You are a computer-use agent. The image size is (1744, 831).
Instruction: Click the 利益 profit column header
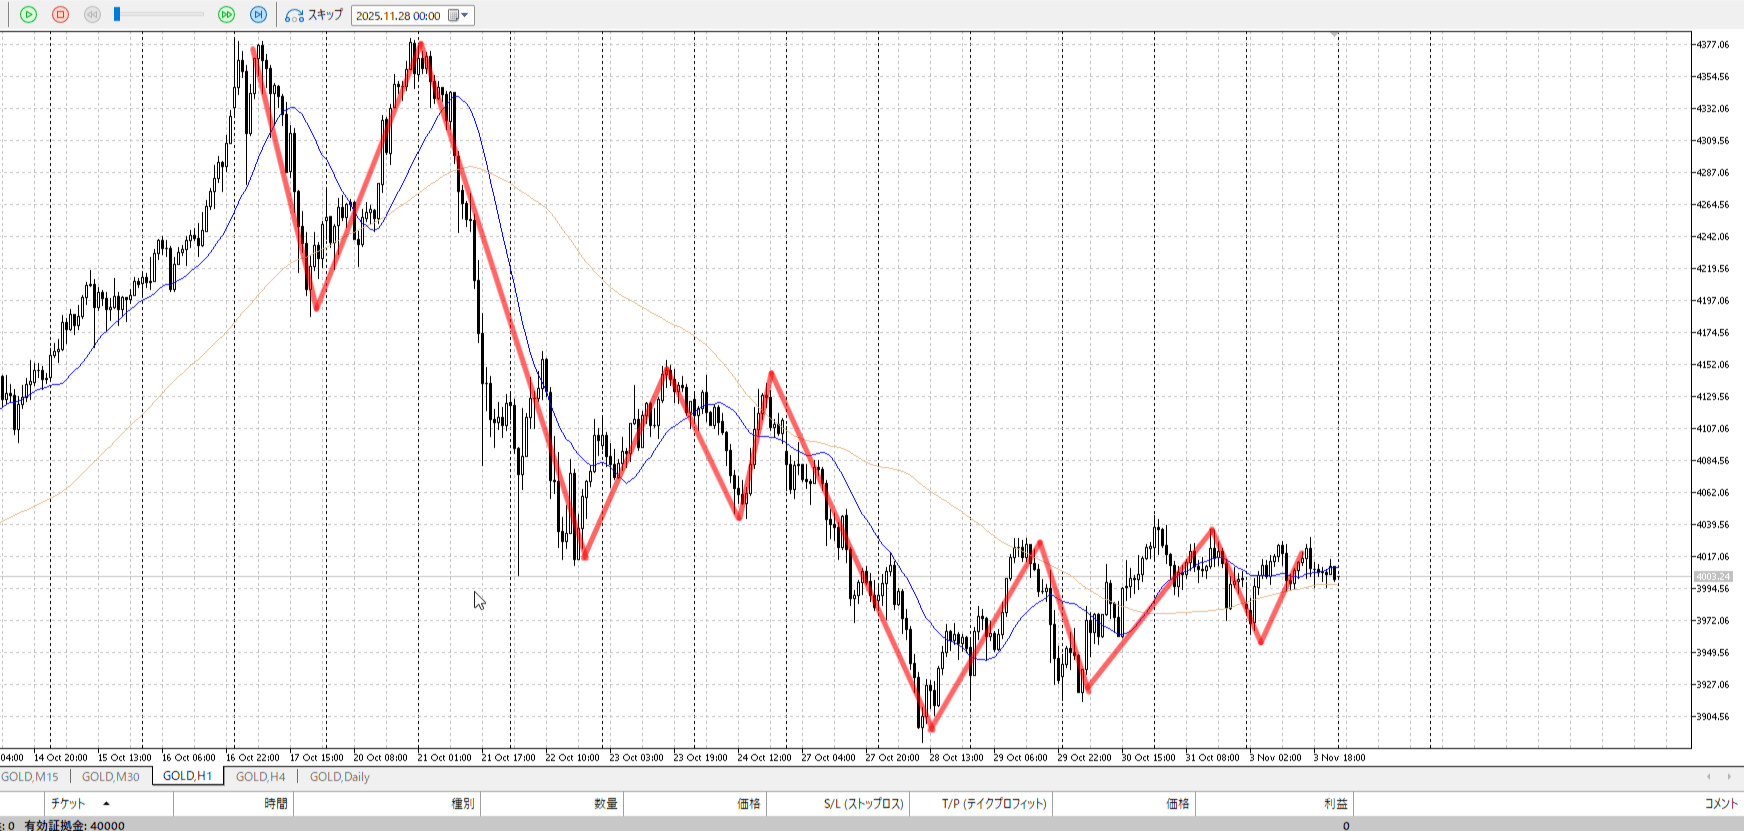tap(1335, 804)
